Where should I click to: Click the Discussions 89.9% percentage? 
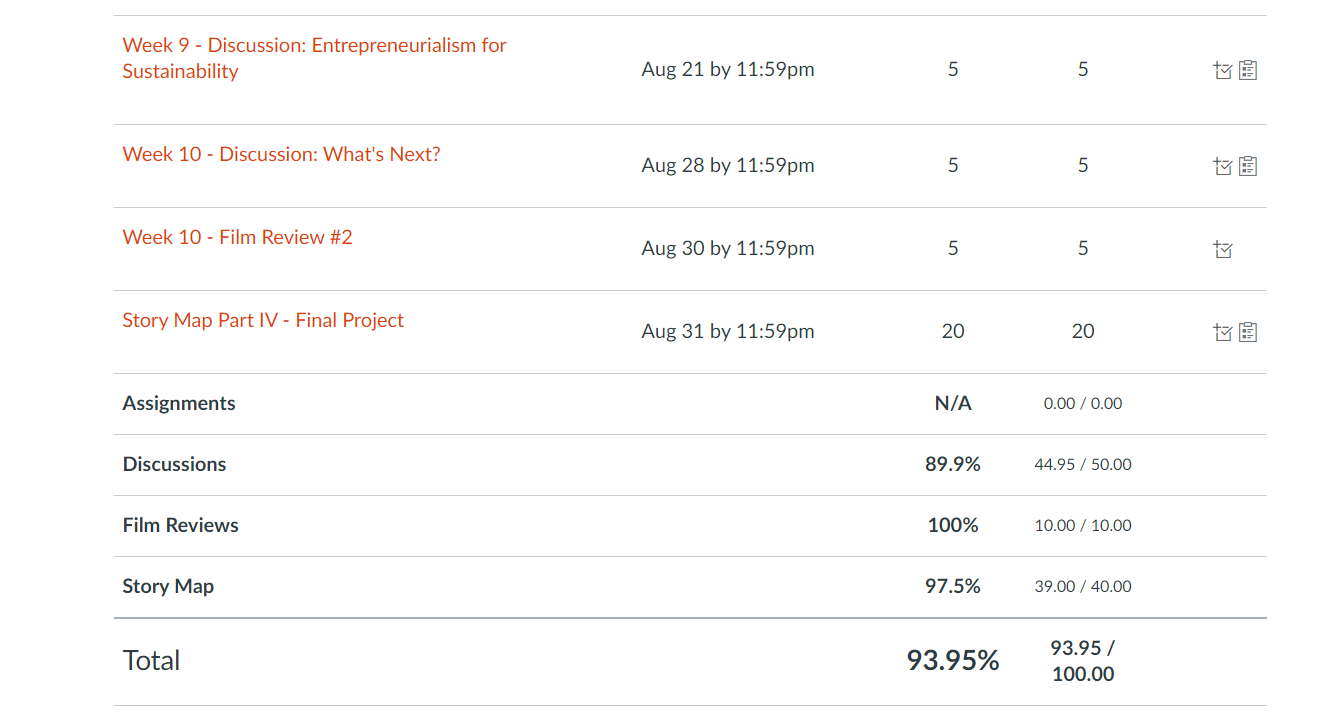coord(952,464)
